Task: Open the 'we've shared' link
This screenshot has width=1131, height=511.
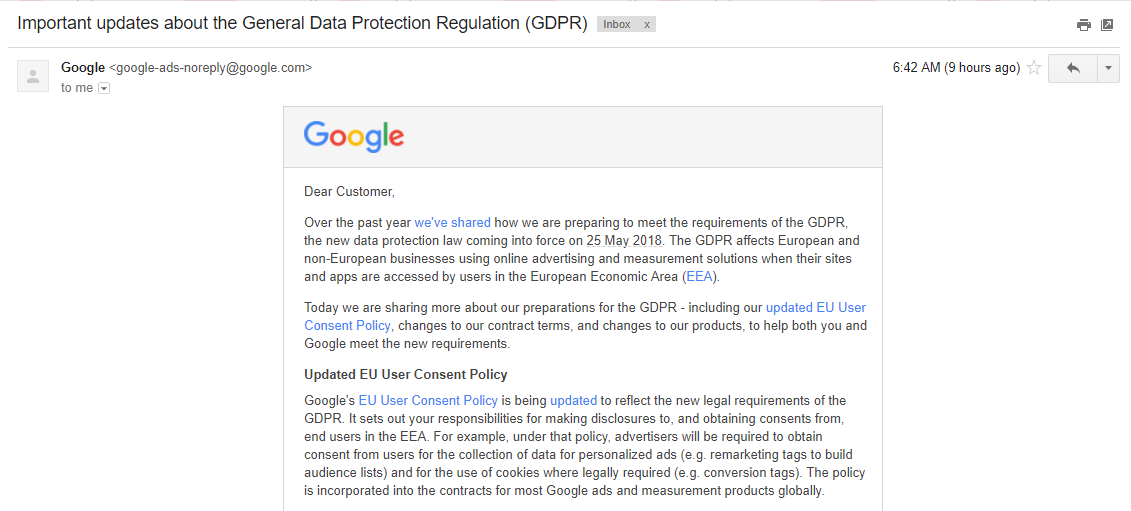Action: [452, 222]
